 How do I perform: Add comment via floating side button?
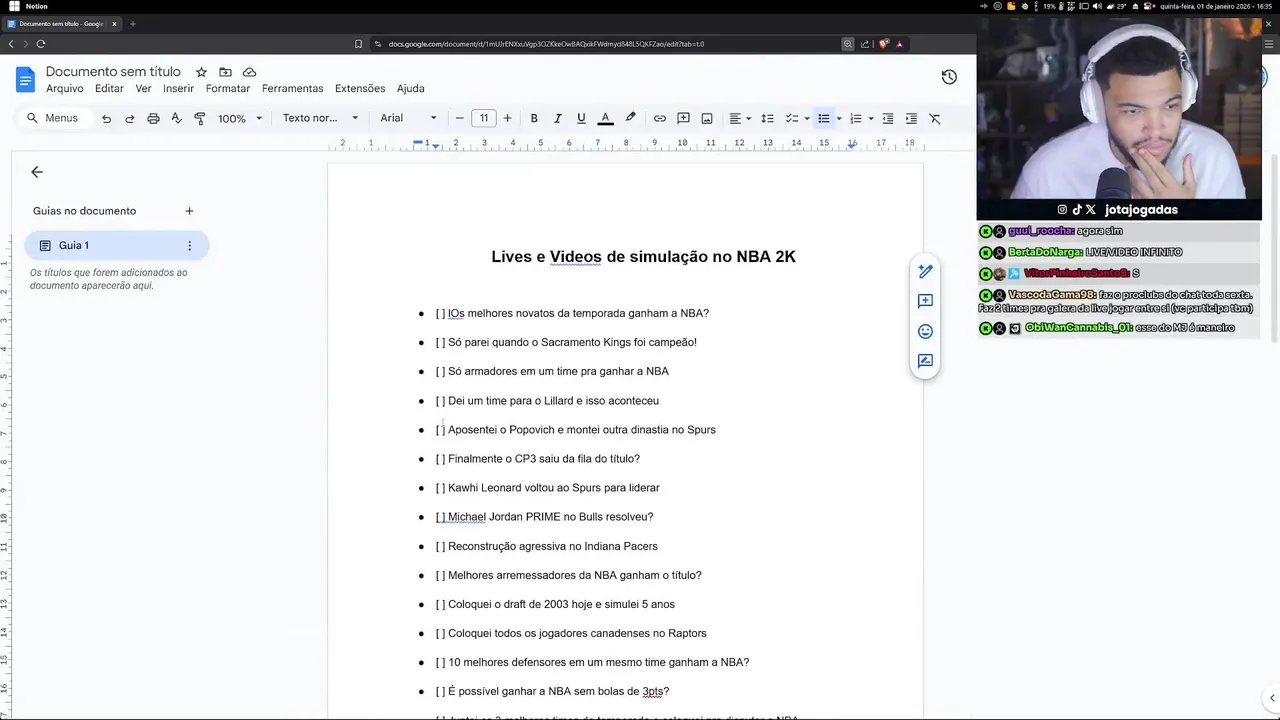(925, 301)
